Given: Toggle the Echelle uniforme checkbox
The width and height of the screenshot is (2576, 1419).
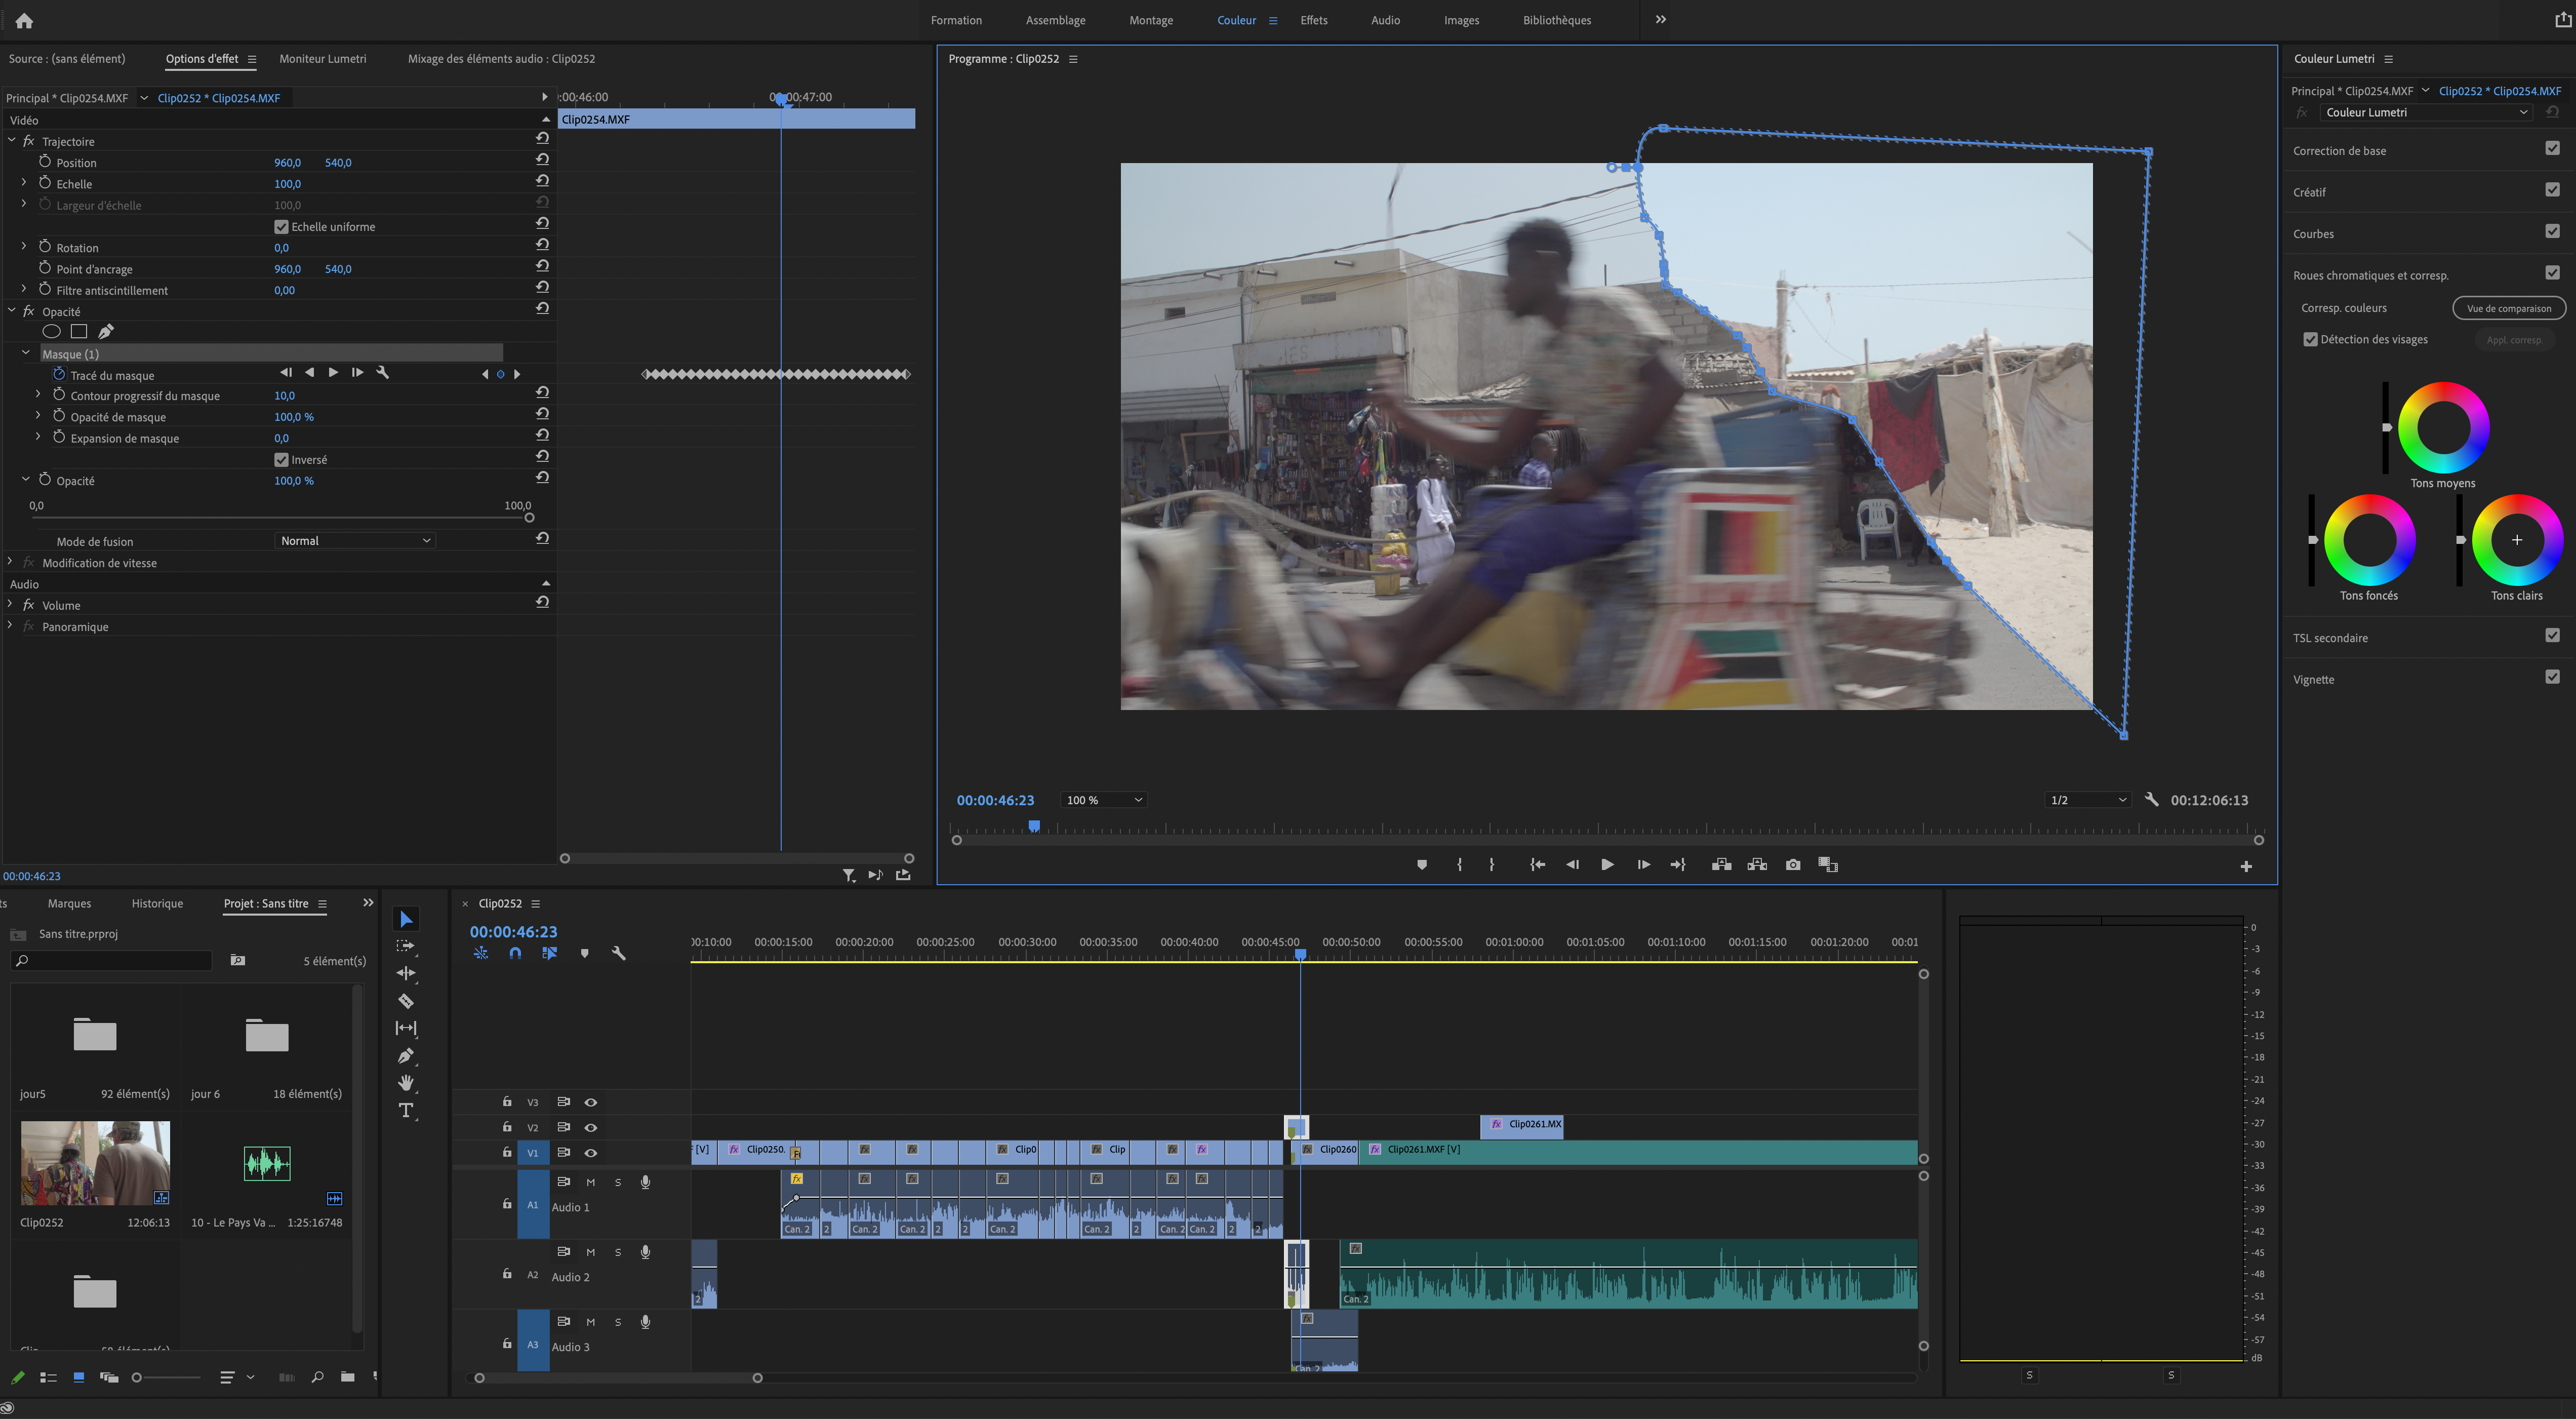Looking at the screenshot, I should point(282,227).
